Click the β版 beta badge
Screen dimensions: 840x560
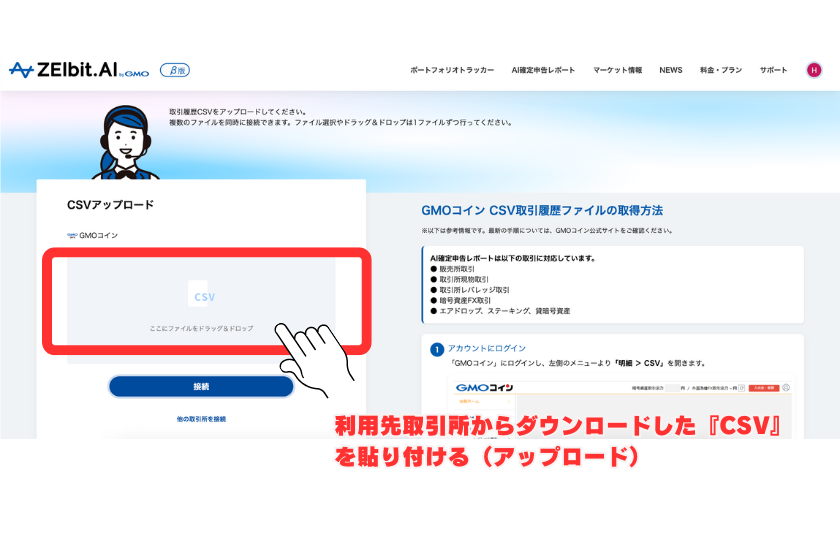click(x=175, y=70)
